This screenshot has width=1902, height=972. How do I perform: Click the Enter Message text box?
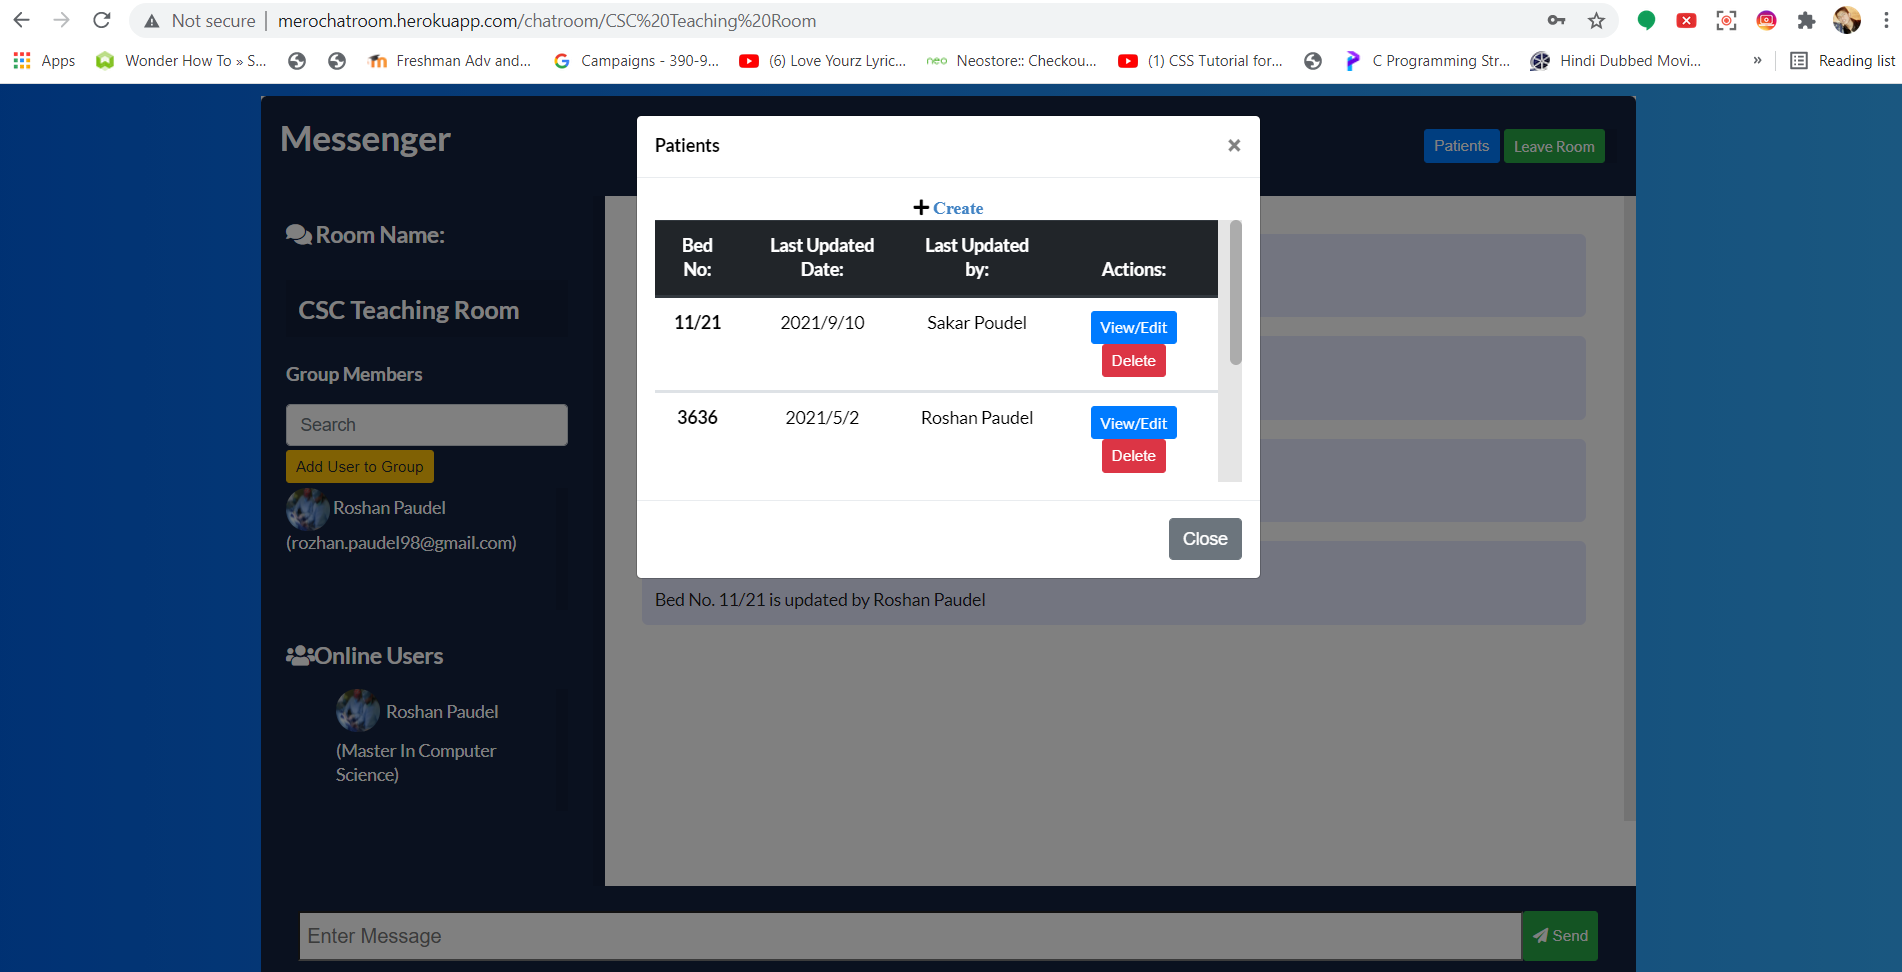[910, 936]
